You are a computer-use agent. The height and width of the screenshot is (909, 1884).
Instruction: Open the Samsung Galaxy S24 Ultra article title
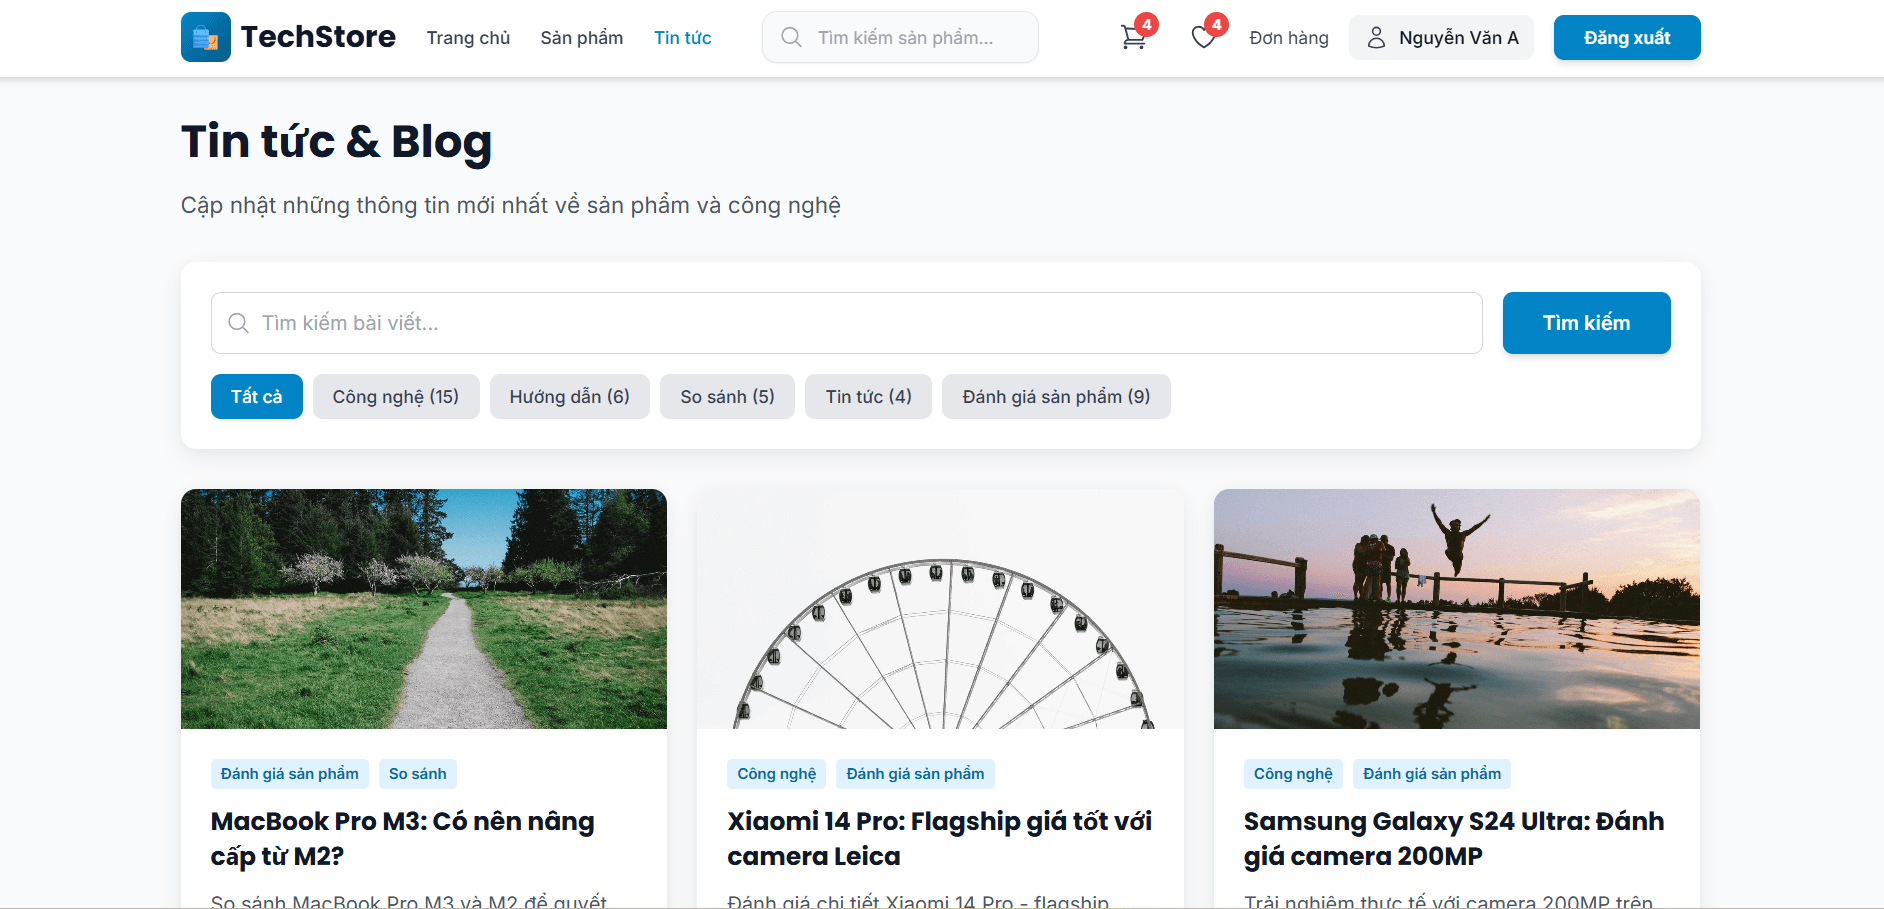(1454, 838)
